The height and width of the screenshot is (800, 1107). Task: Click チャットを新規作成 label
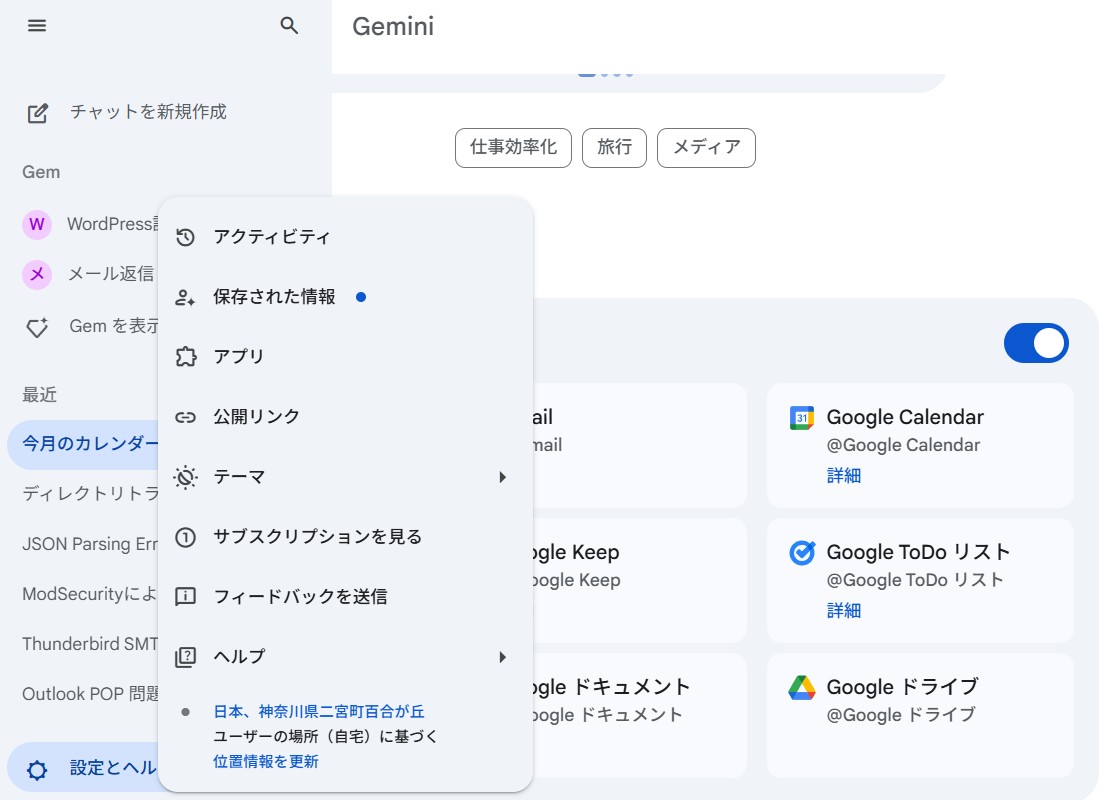pyautogui.click(x=148, y=112)
